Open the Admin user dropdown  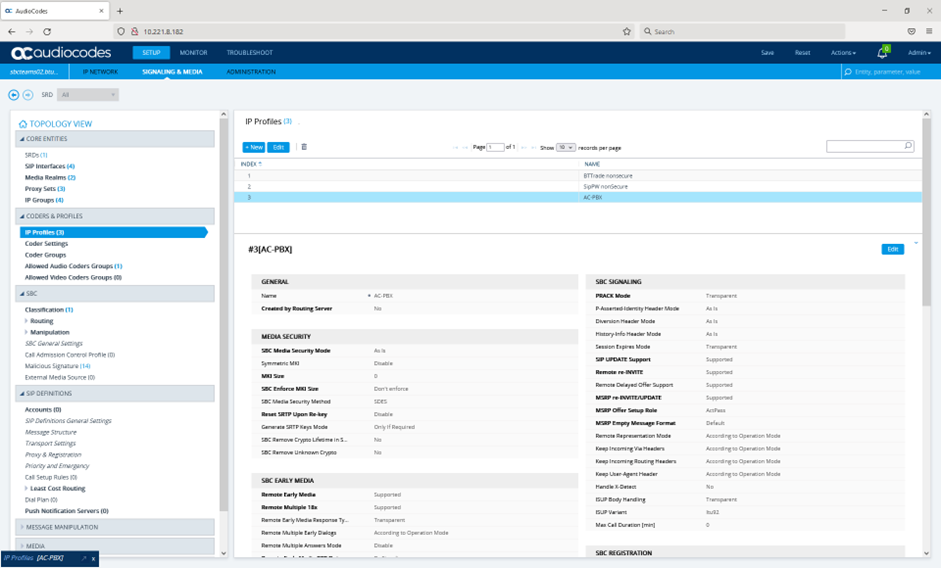tap(919, 53)
